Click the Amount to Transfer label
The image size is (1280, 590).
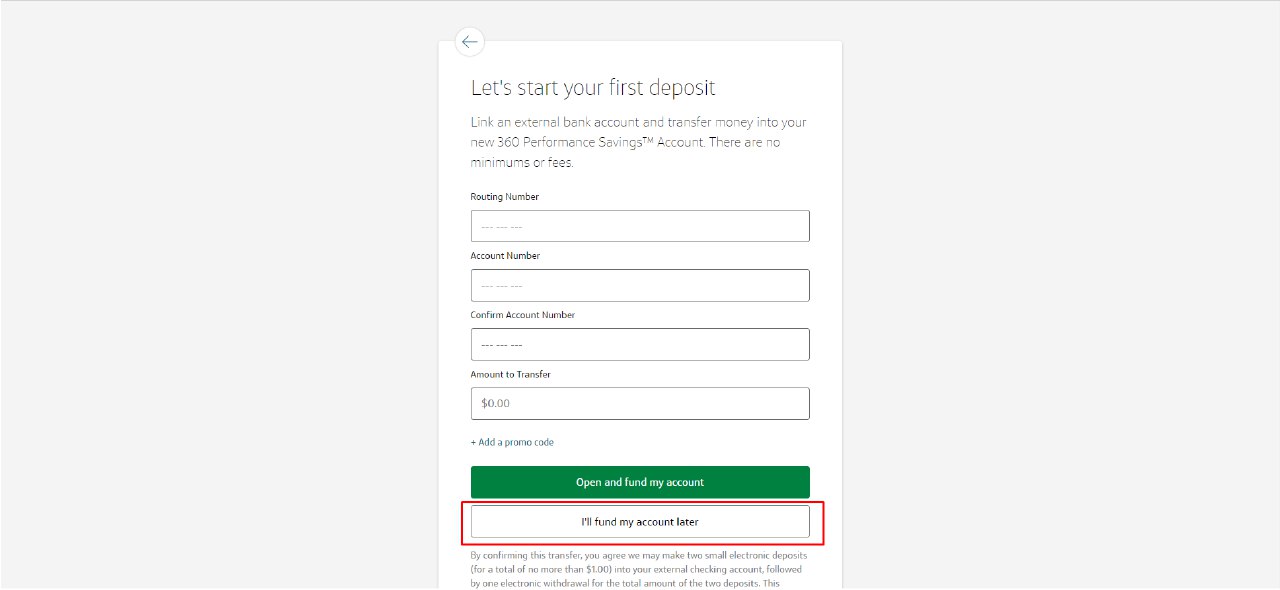coord(511,374)
